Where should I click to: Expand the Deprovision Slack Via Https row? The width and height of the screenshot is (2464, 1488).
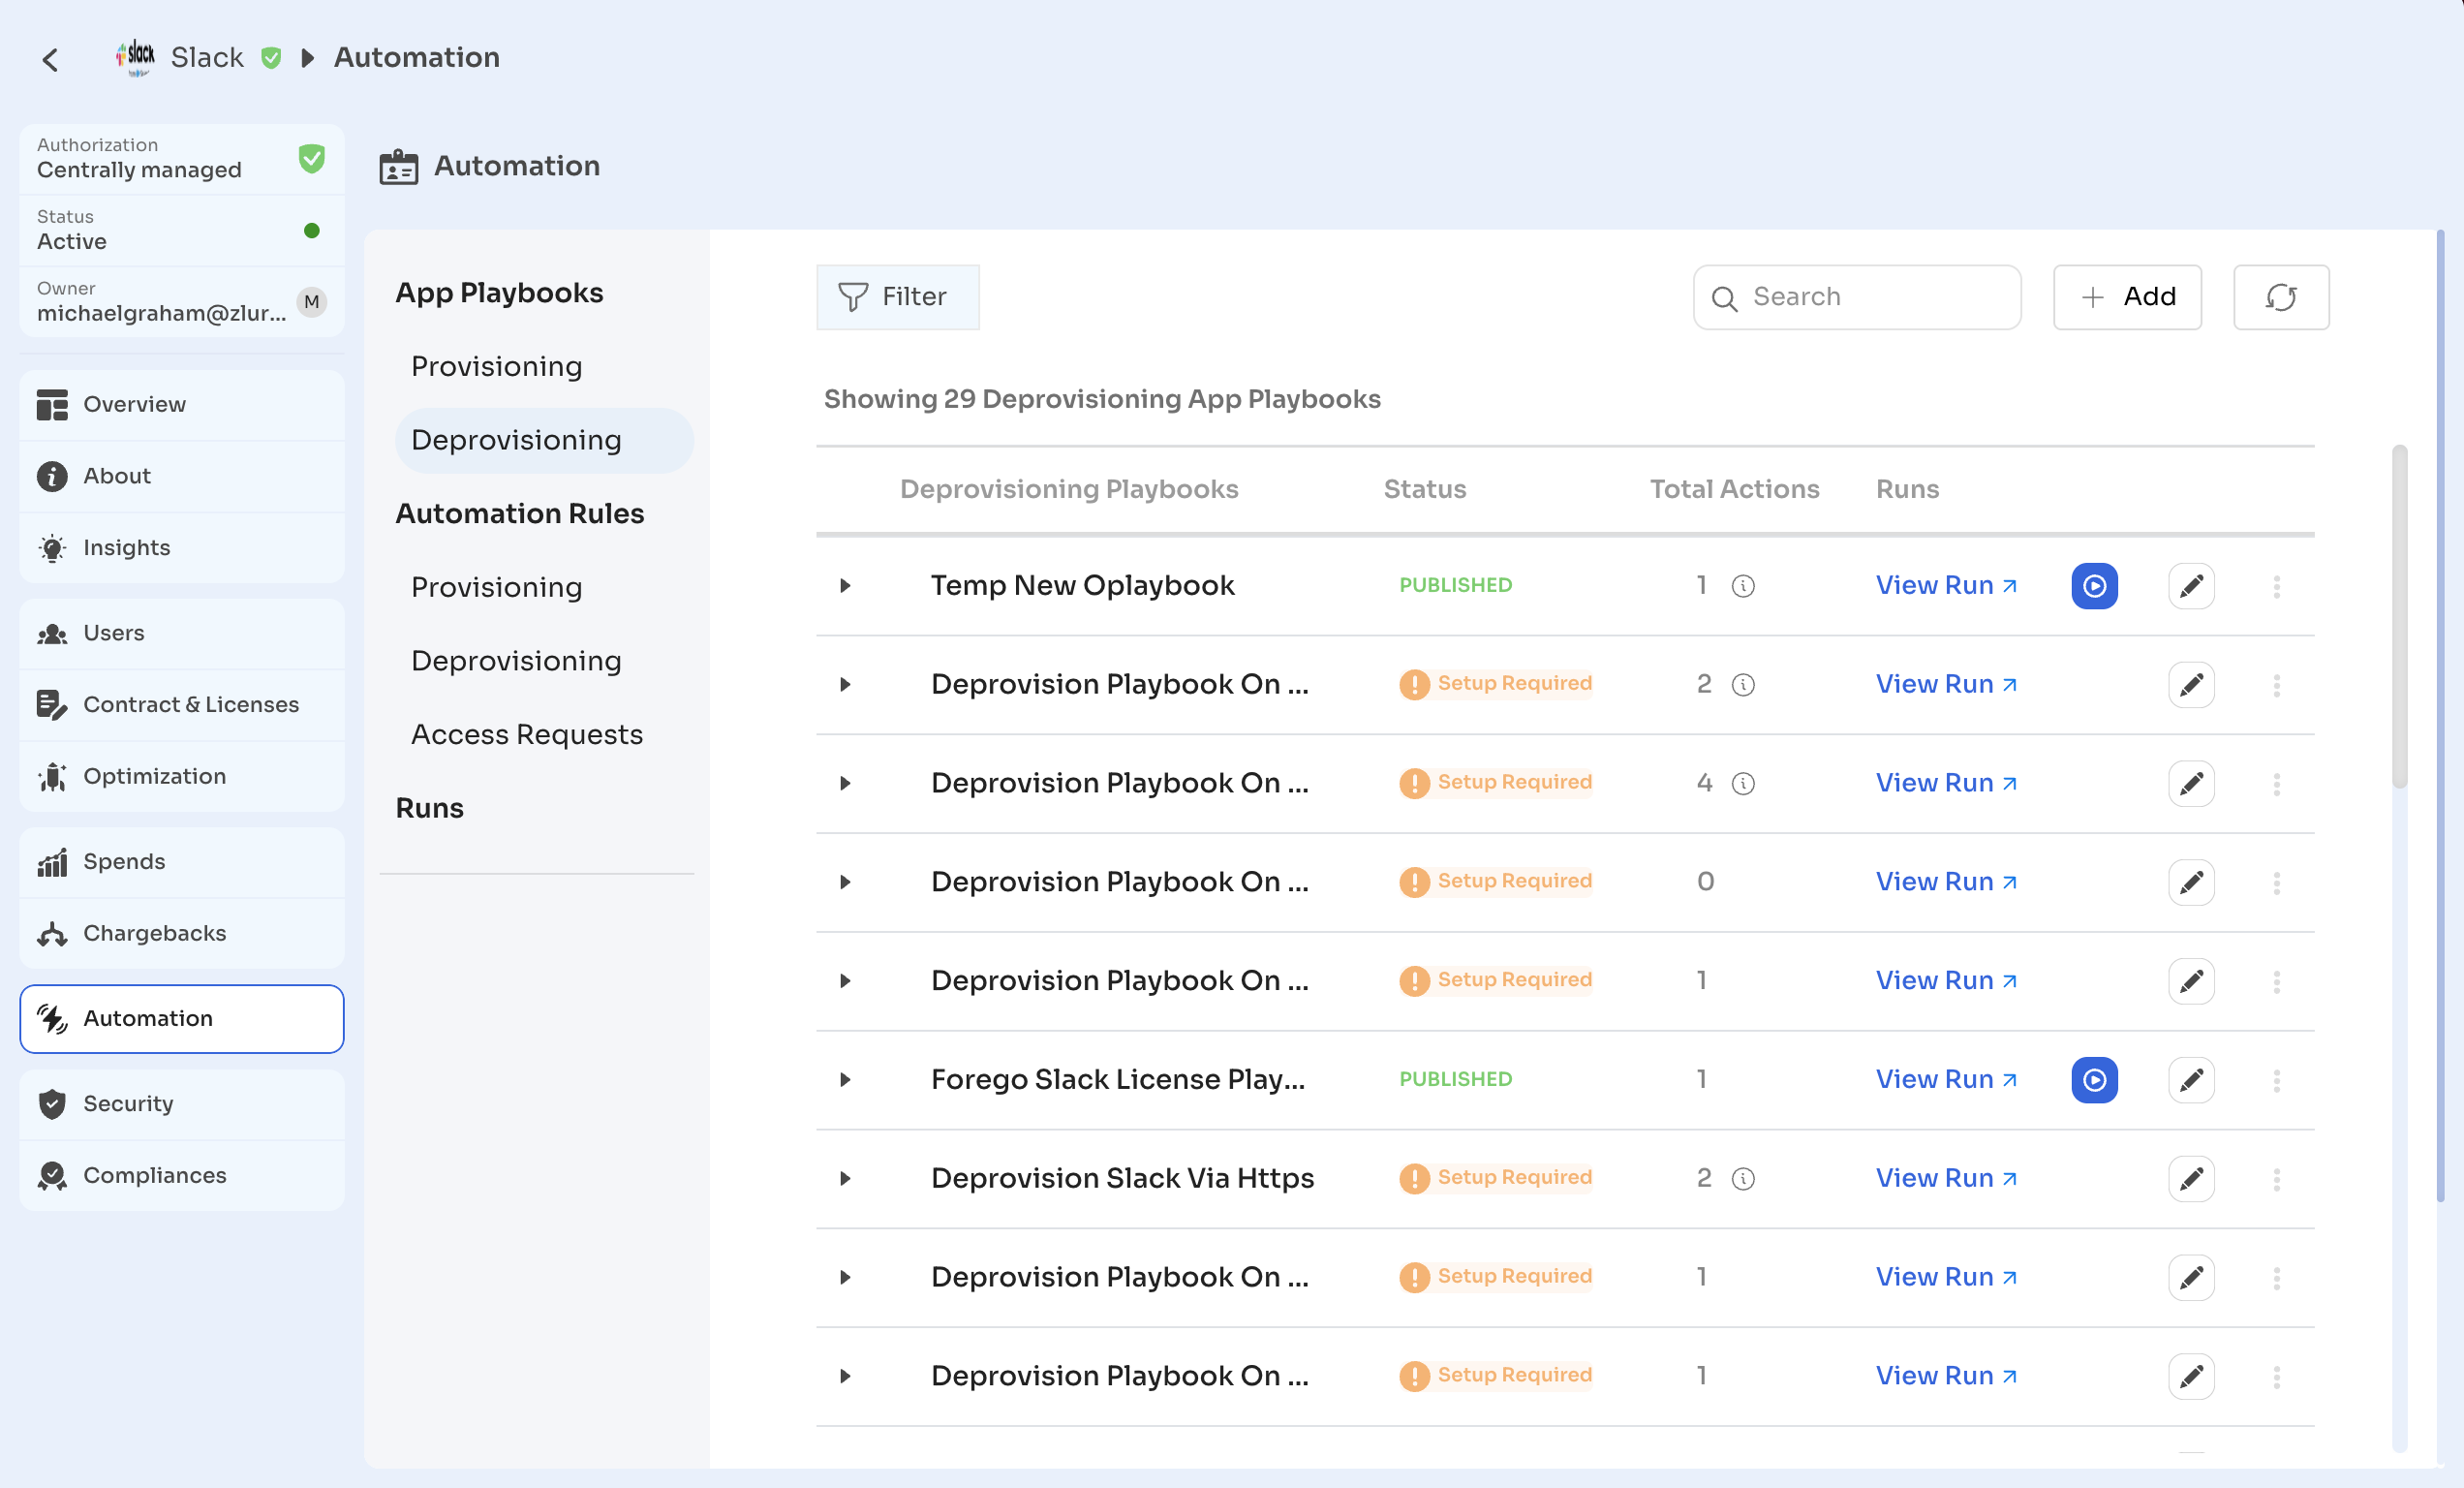[x=845, y=1179]
